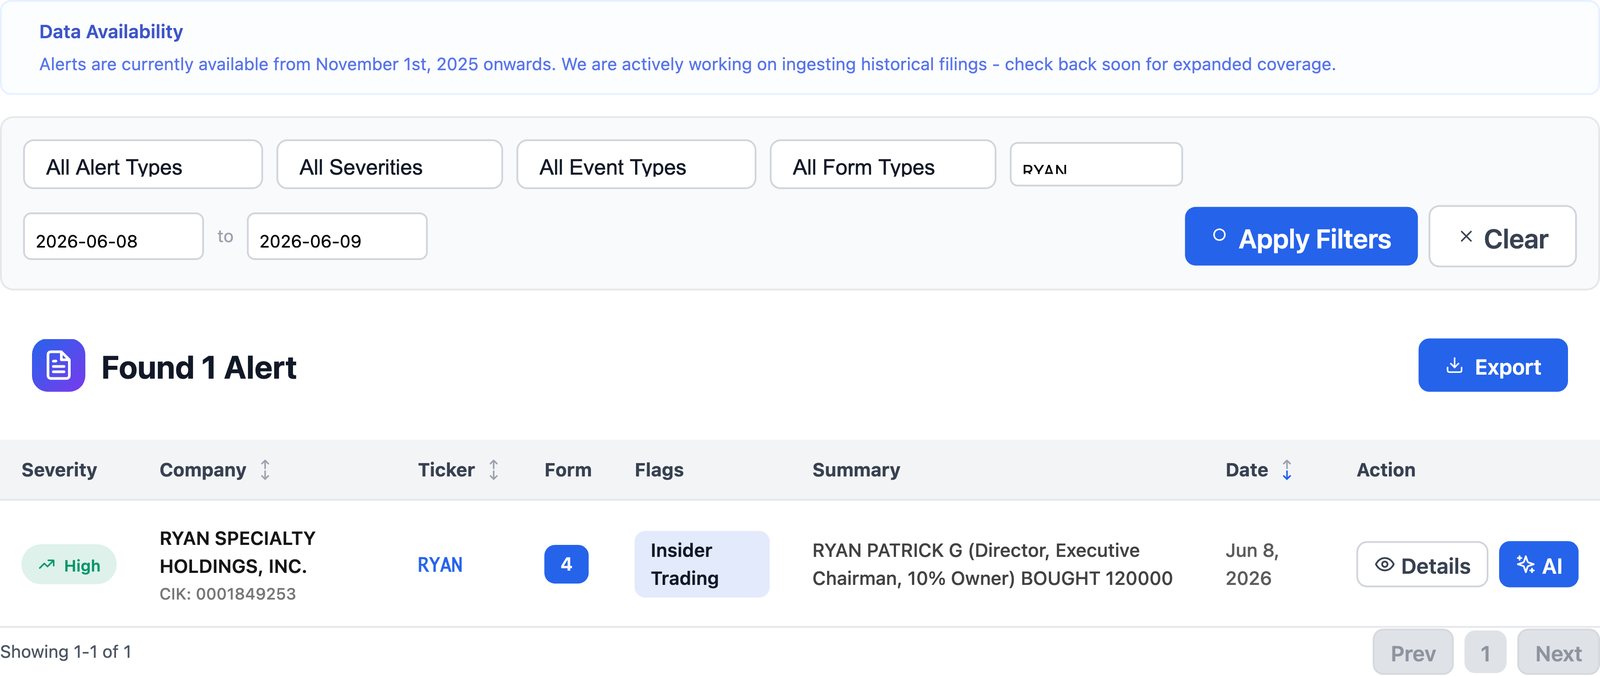Expand the All Event Types dropdown

[636, 165]
